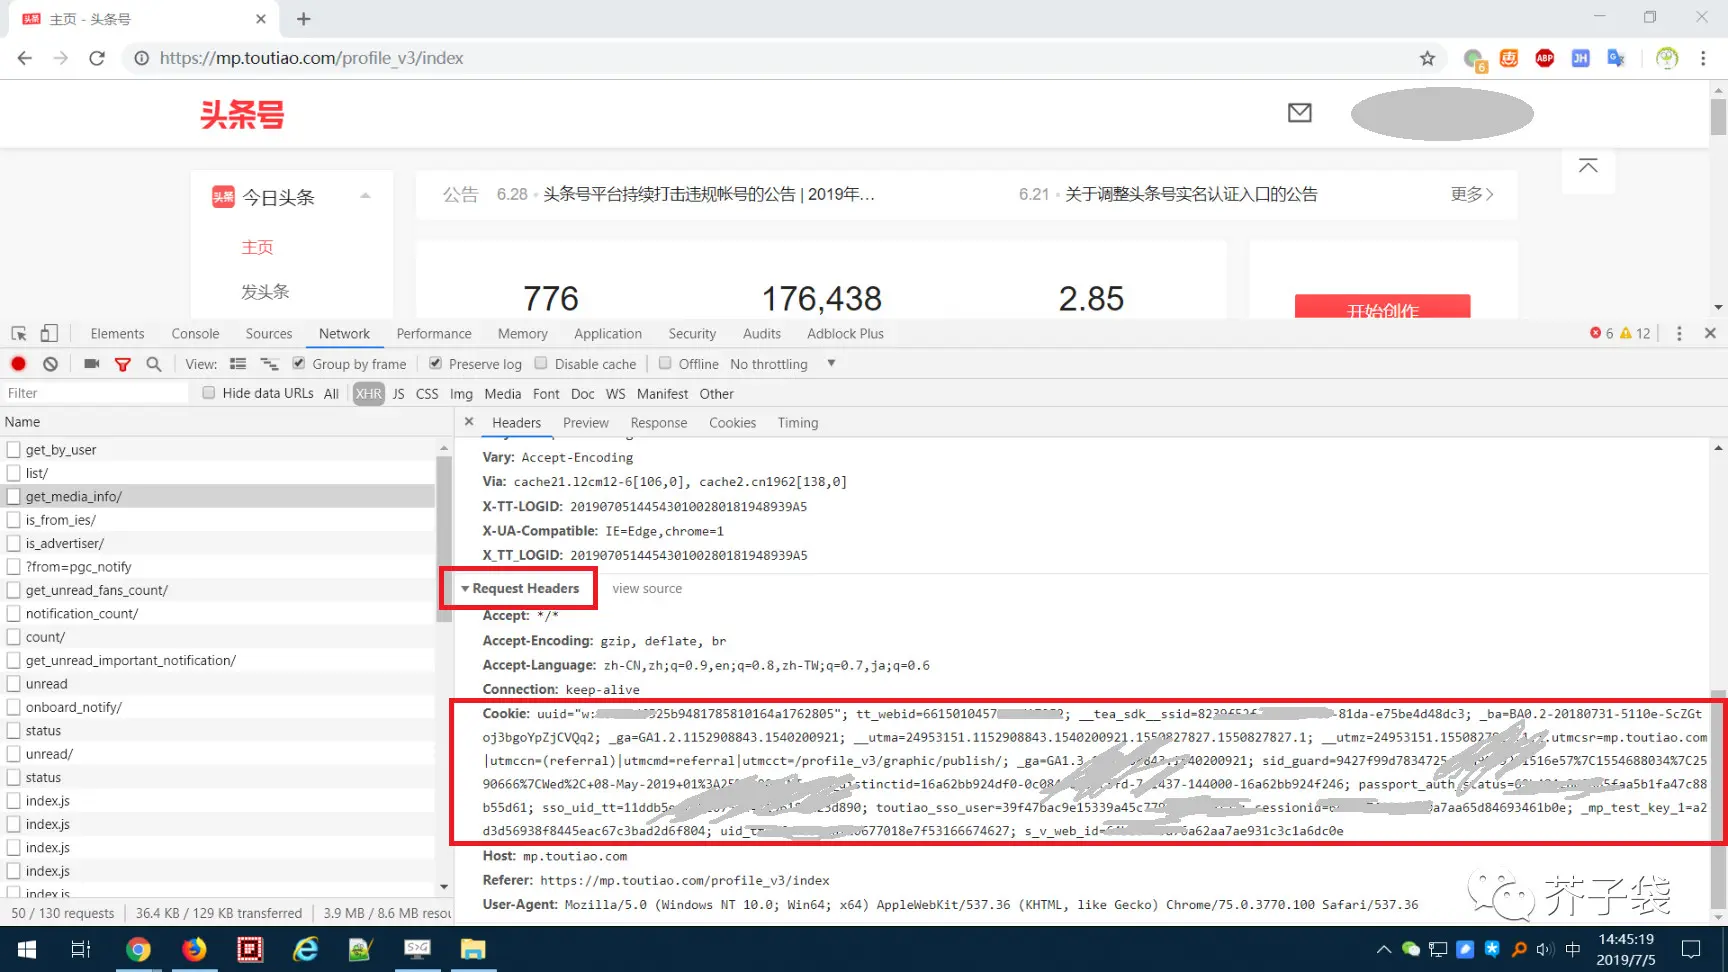
Task: Uncheck the Preserve log checkbox
Action: (x=436, y=364)
